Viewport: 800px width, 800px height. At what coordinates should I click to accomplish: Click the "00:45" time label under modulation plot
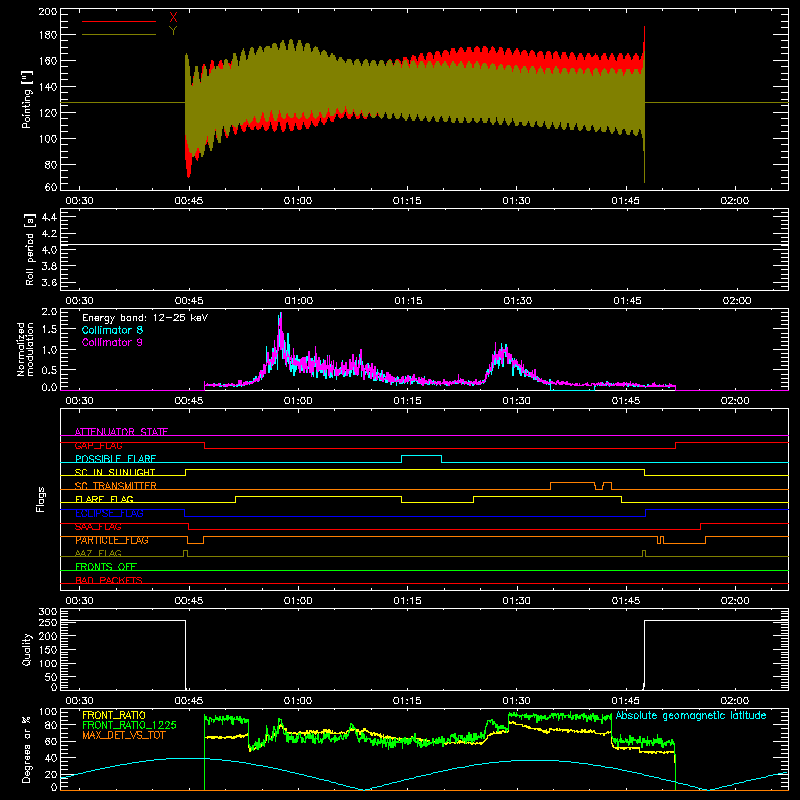pos(189,401)
